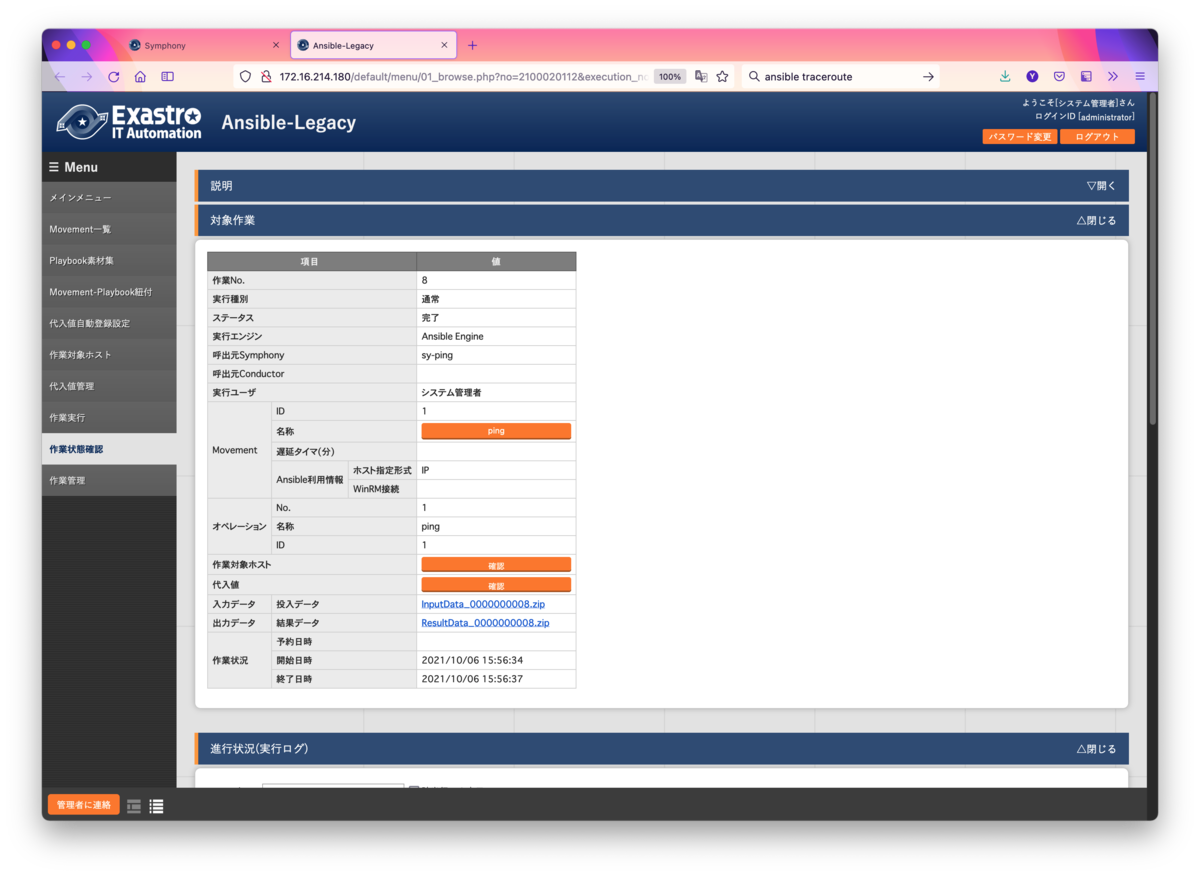This screenshot has width=1200, height=876.
Task: Open a new tab with plus
Action: tap(472, 45)
